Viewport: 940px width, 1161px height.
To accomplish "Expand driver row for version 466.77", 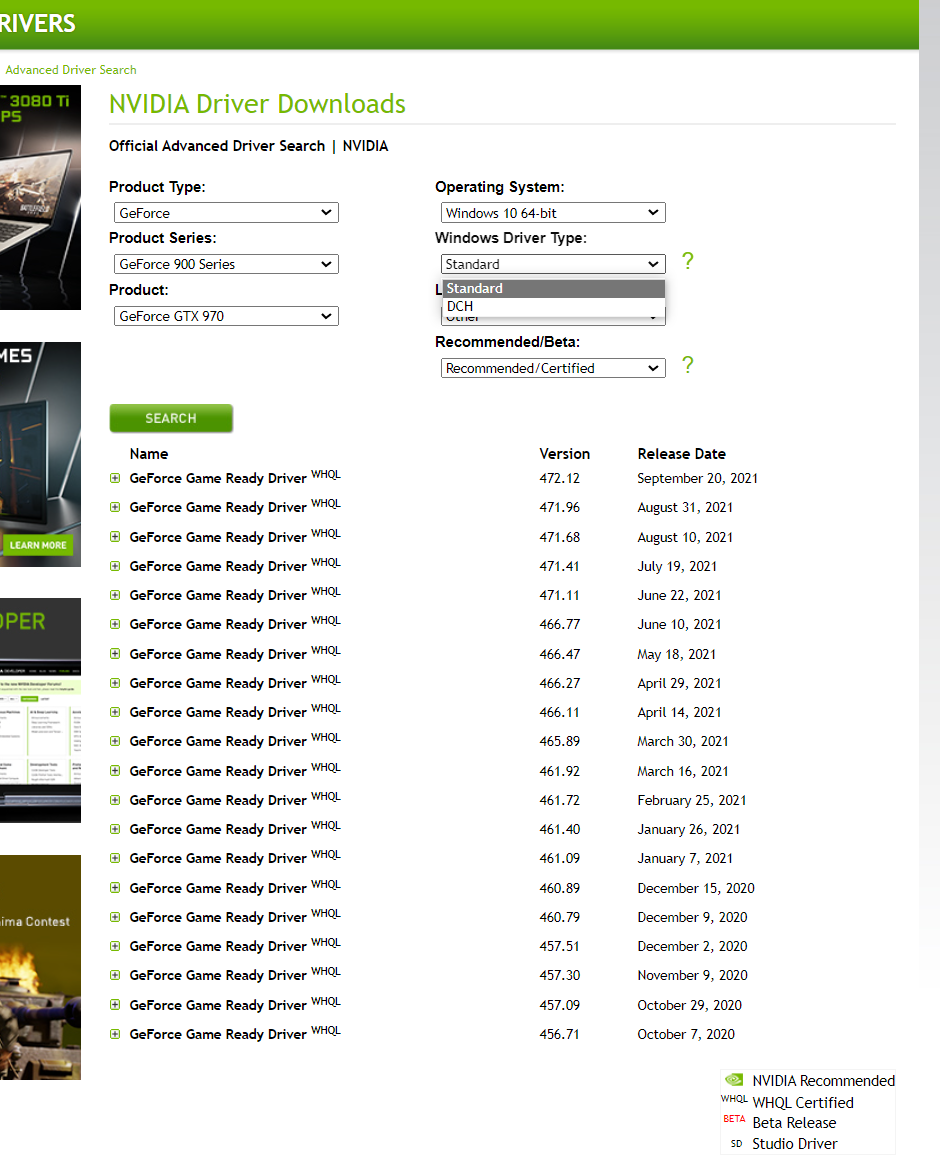I will pos(115,624).
